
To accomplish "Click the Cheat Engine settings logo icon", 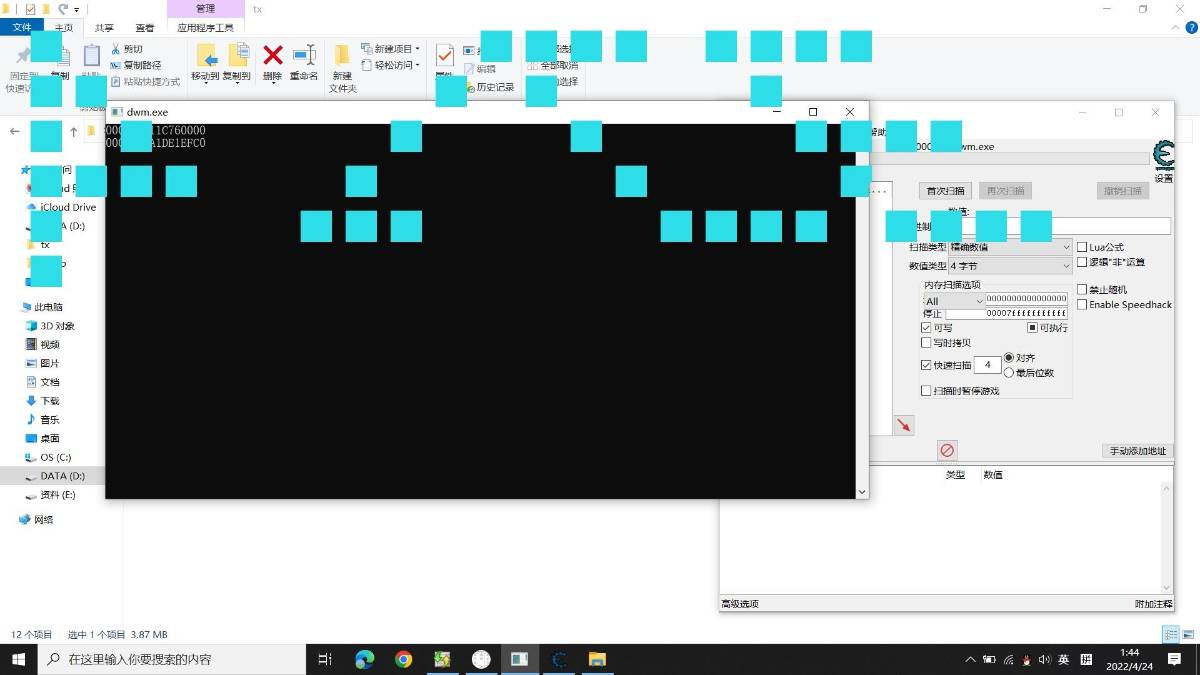I will click(x=1163, y=156).
